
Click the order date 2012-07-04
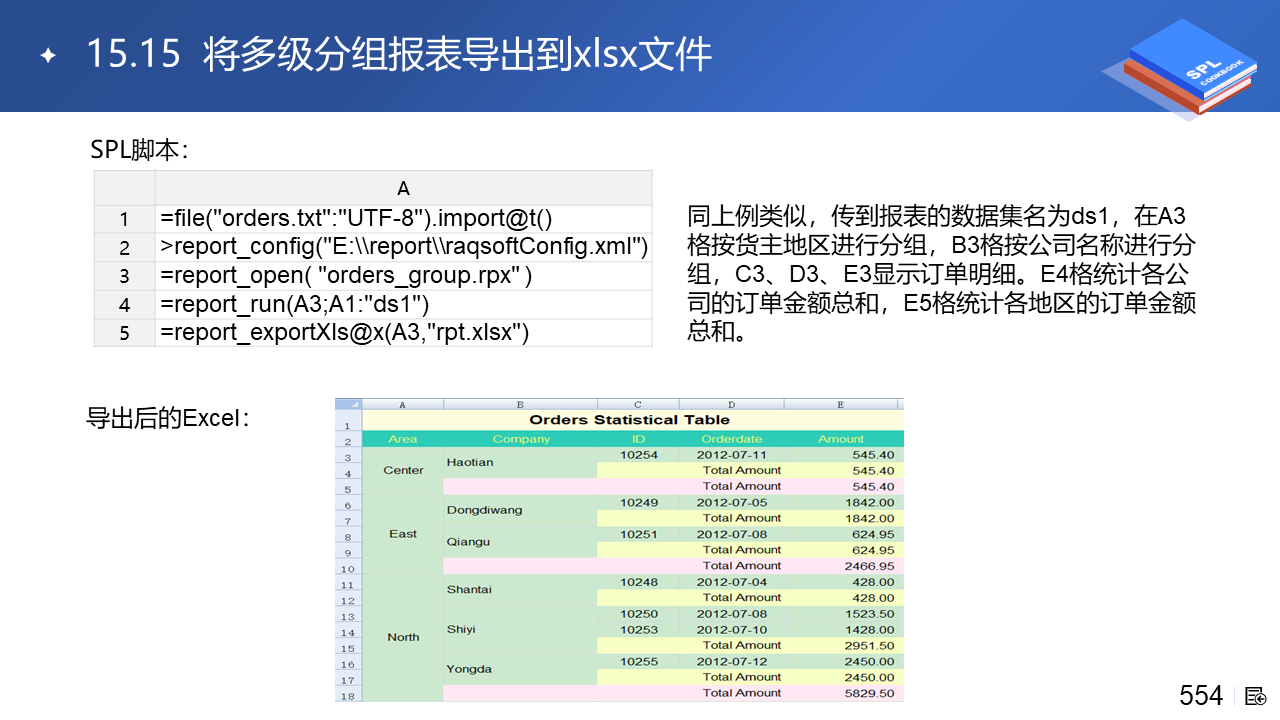(x=732, y=582)
